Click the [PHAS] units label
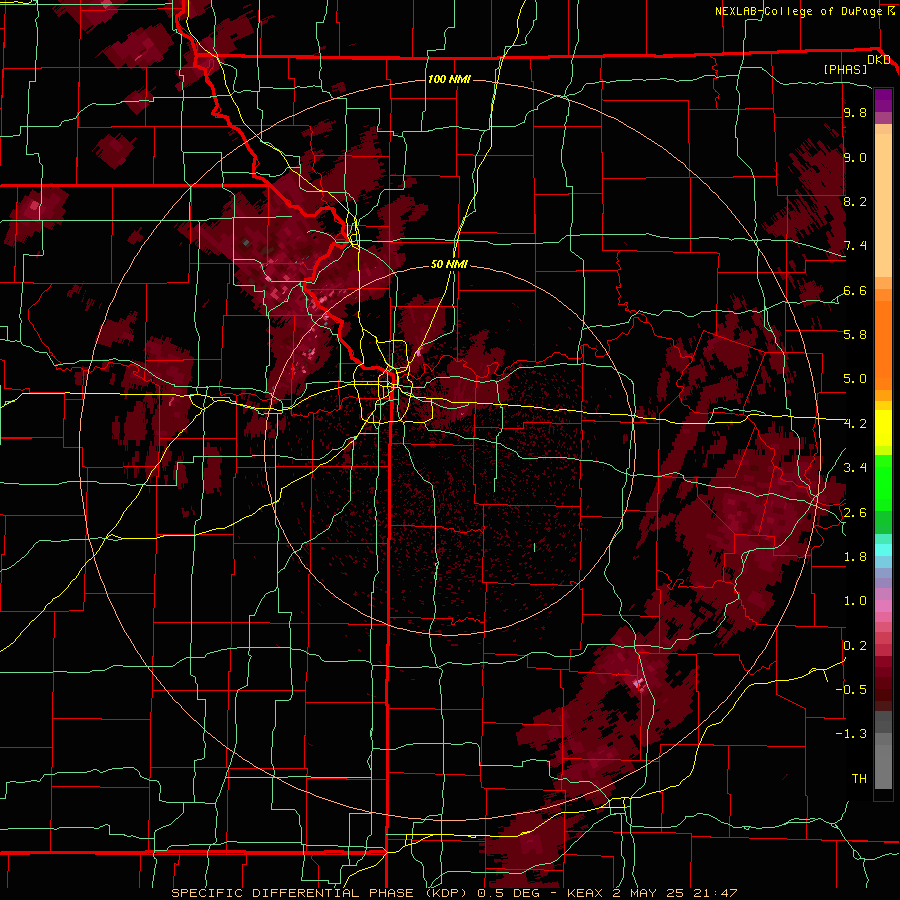900x900 pixels. 845,69
